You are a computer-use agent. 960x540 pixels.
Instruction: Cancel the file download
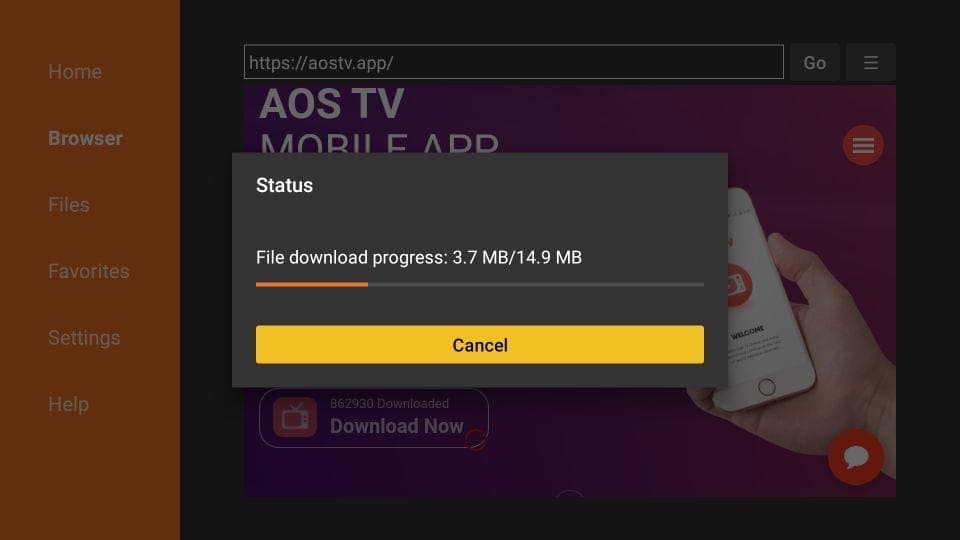[479, 345]
